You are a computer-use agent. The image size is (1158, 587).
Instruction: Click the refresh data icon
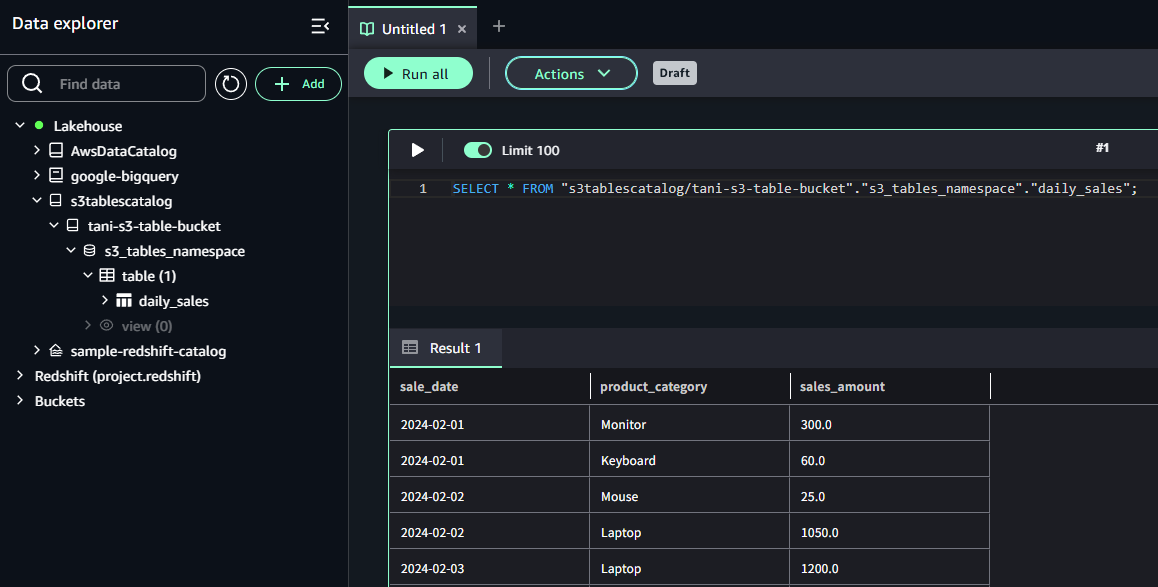point(231,84)
